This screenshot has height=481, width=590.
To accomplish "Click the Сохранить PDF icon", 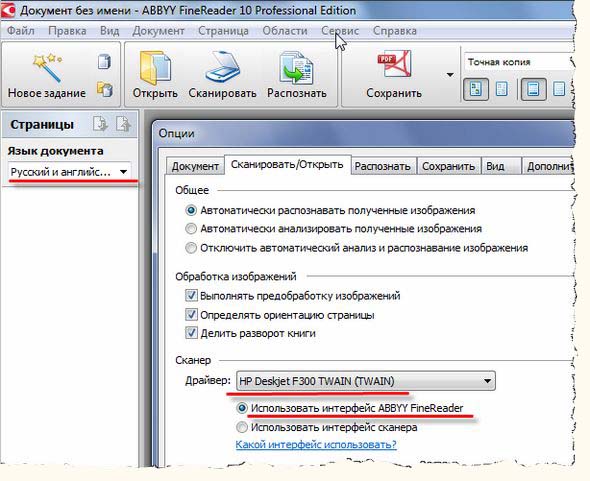I will point(394,64).
